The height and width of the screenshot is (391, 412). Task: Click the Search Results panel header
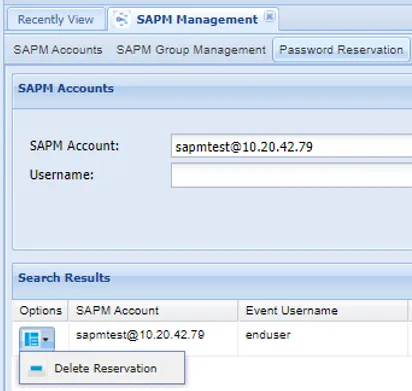(x=212, y=281)
